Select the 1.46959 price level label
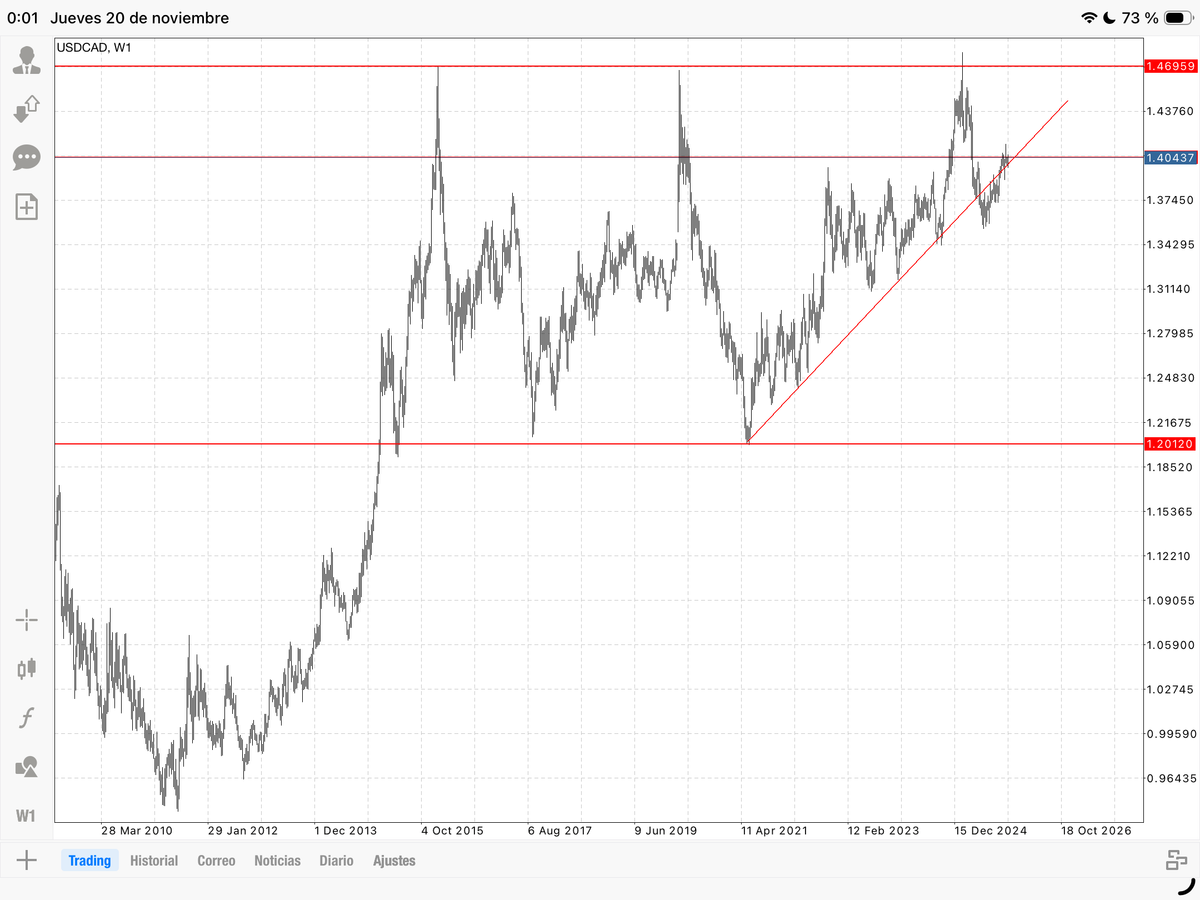The image size is (1200, 900). (x=1171, y=67)
